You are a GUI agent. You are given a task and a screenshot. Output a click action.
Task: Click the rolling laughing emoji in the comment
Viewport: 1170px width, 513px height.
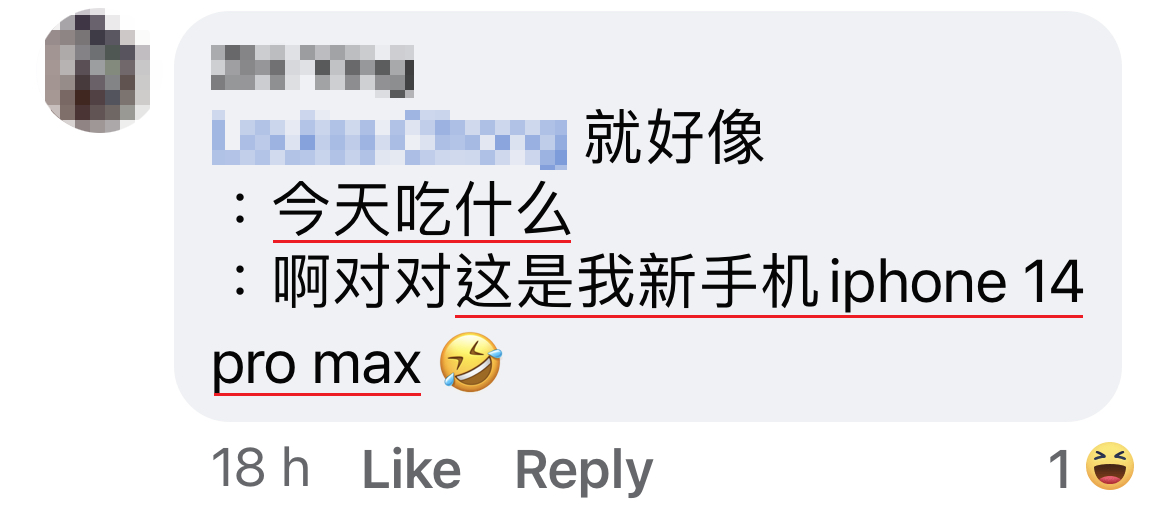coord(470,361)
